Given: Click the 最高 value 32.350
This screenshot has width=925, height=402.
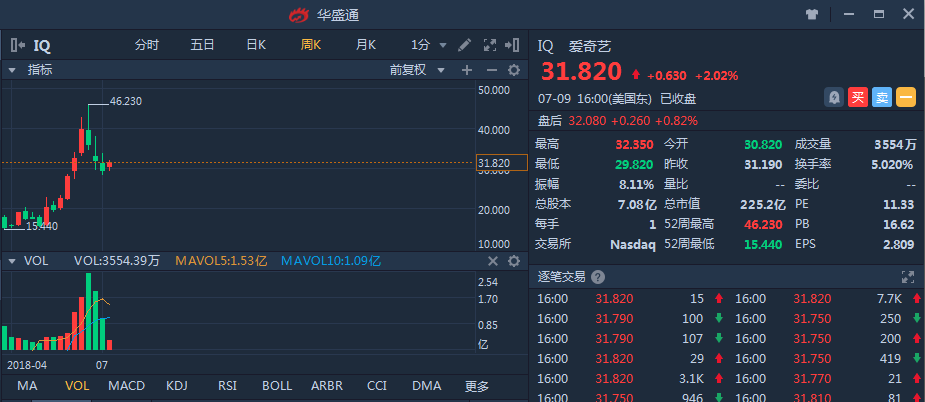Looking at the screenshot, I should pyautogui.click(x=634, y=145).
